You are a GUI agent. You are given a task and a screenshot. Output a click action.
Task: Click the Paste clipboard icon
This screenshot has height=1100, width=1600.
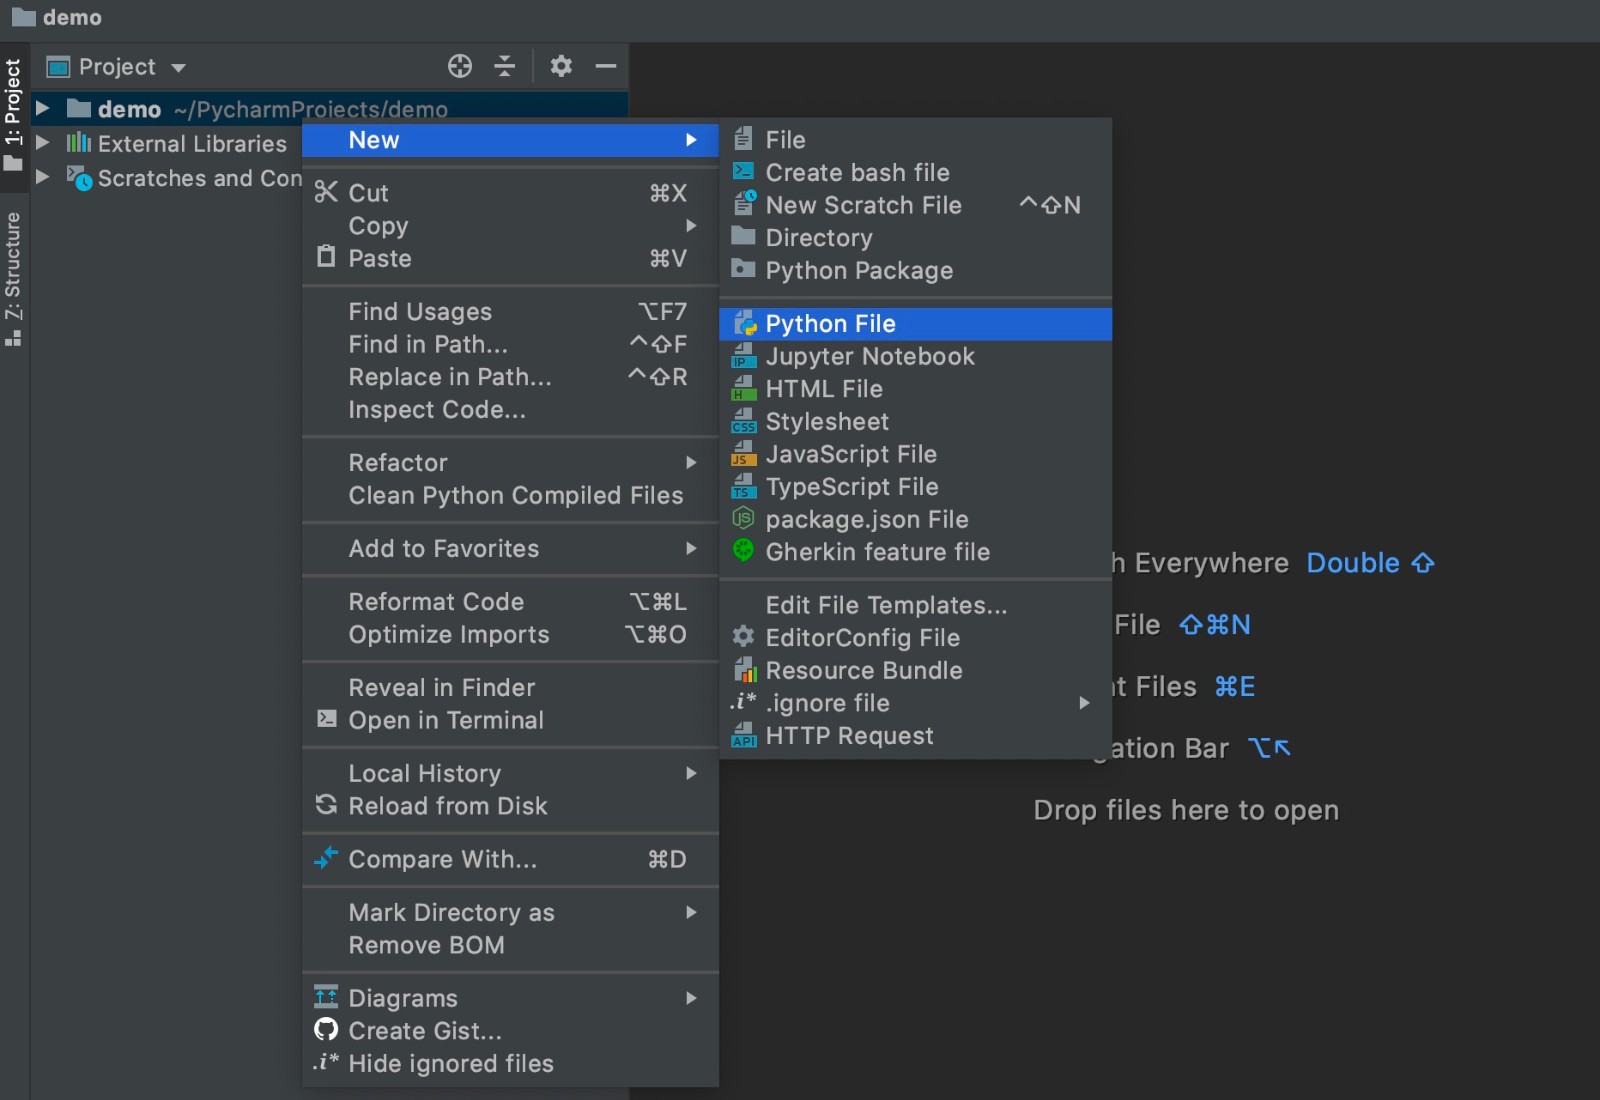pyautogui.click(x=326, y=257)
